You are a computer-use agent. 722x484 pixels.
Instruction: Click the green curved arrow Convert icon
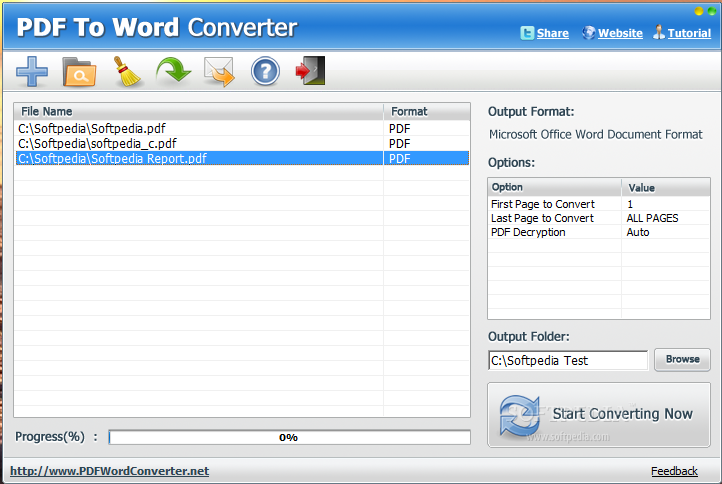pyautogui.click(x=173, y=71)
